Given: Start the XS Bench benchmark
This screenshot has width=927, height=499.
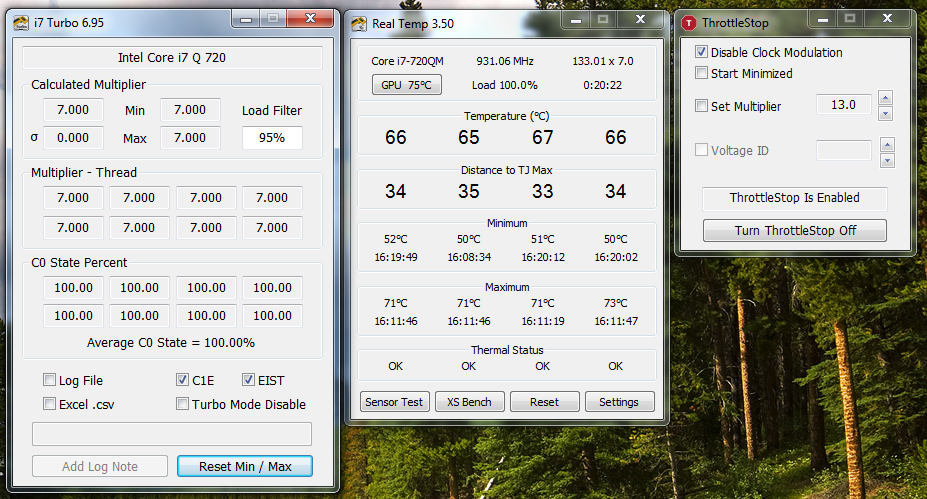Looking at the screenshot, I should (469, 402).
